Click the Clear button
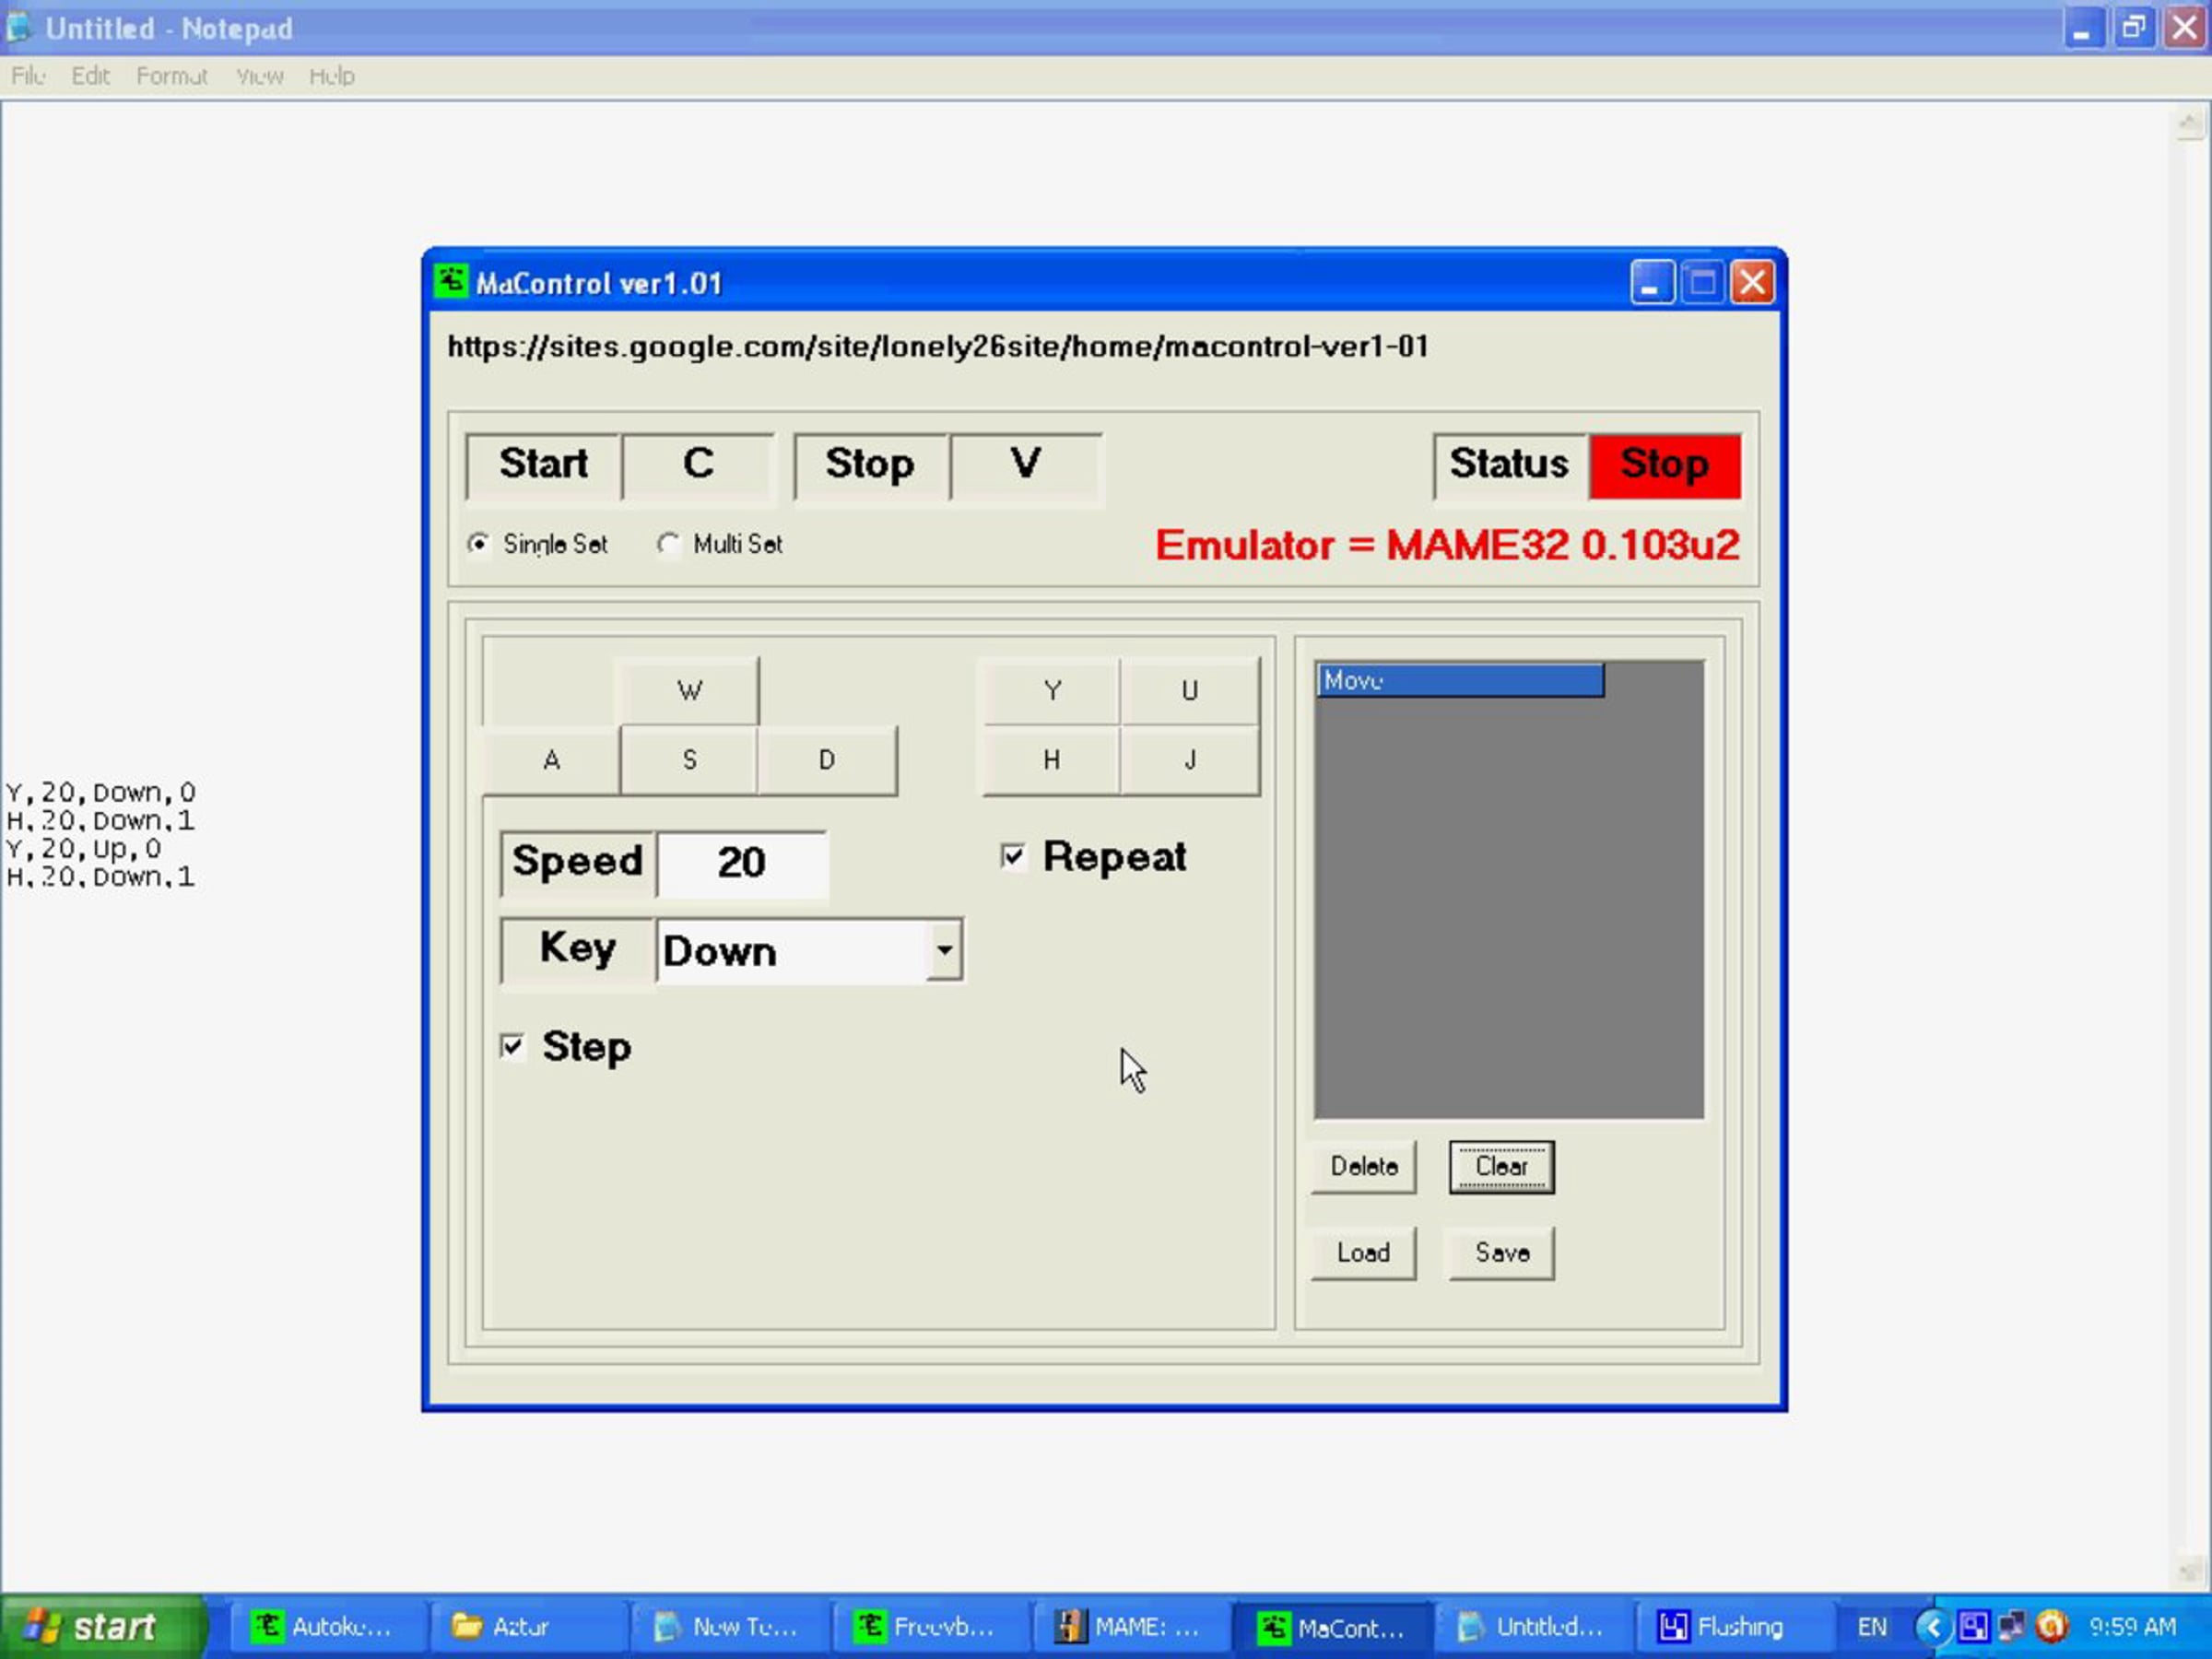 point(1502,1167)
